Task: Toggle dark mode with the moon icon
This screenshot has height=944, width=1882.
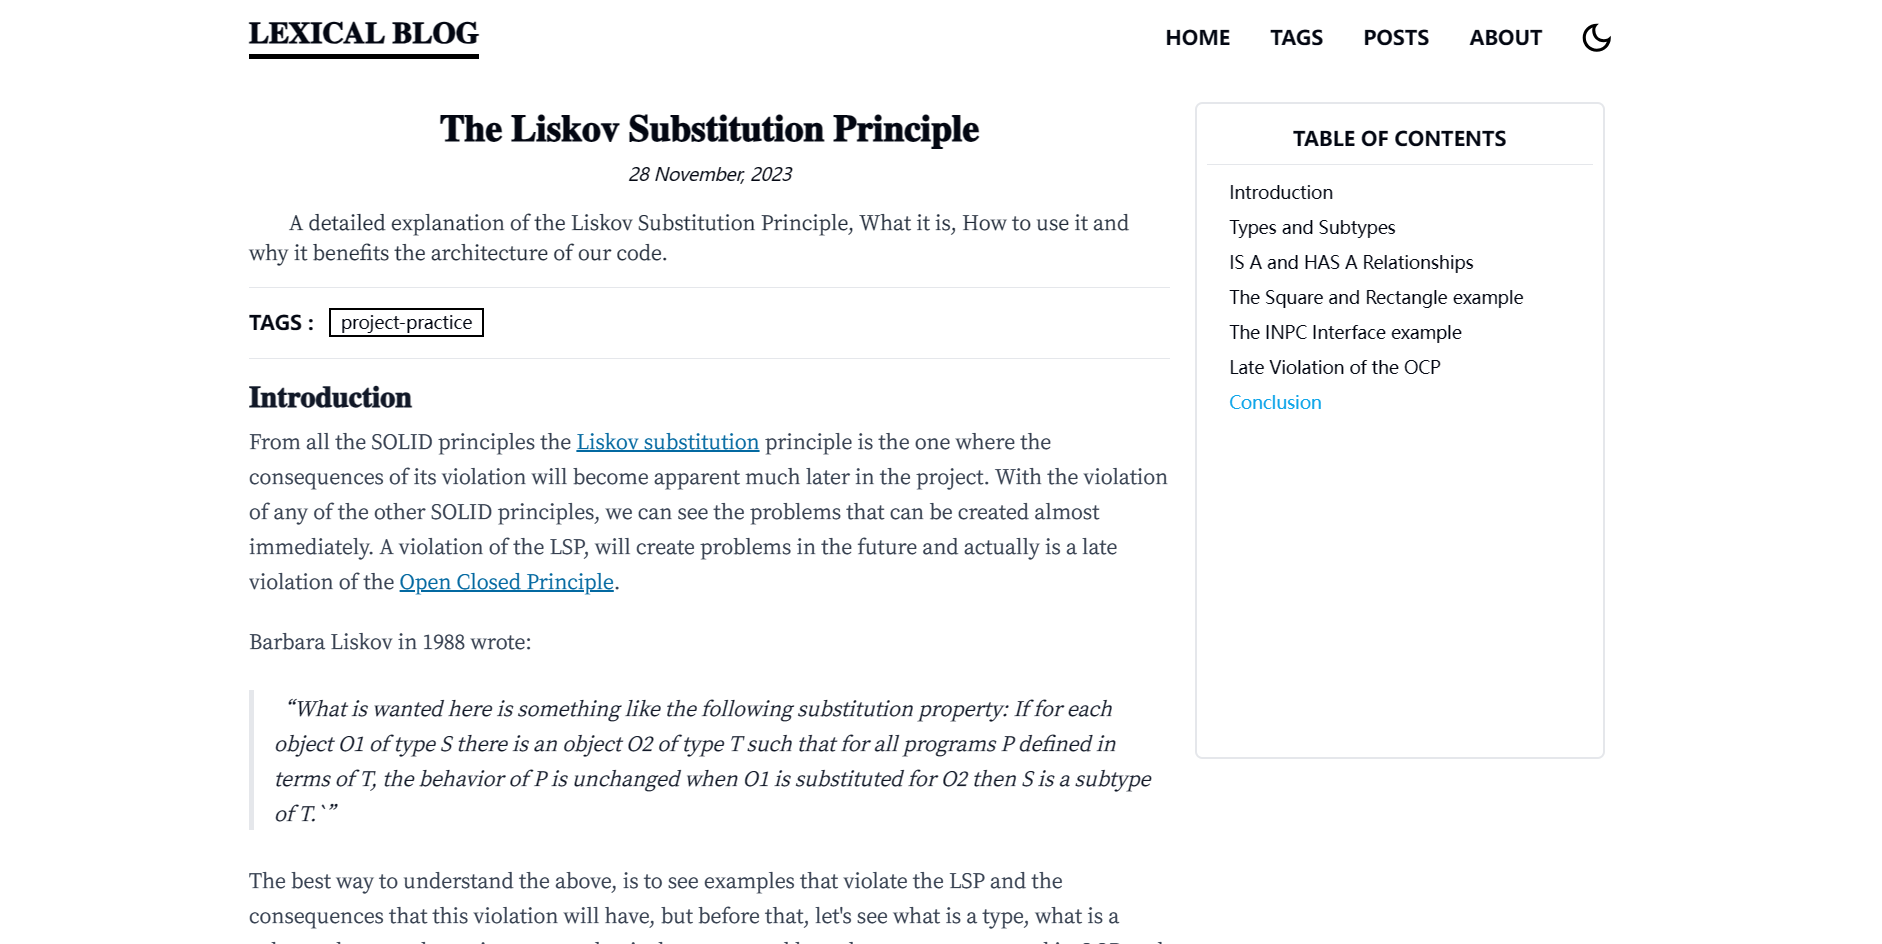Action: [1596, 38]
